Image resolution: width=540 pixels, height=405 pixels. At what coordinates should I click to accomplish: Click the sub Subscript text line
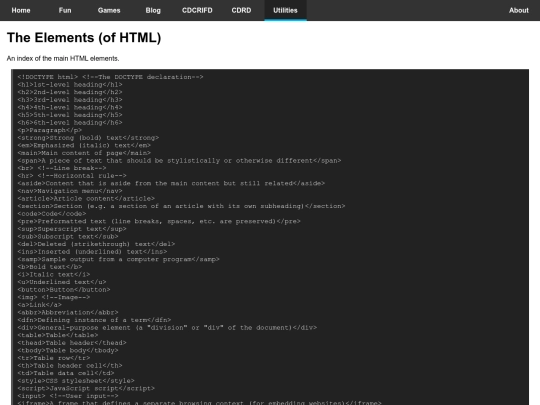point(68,236)
